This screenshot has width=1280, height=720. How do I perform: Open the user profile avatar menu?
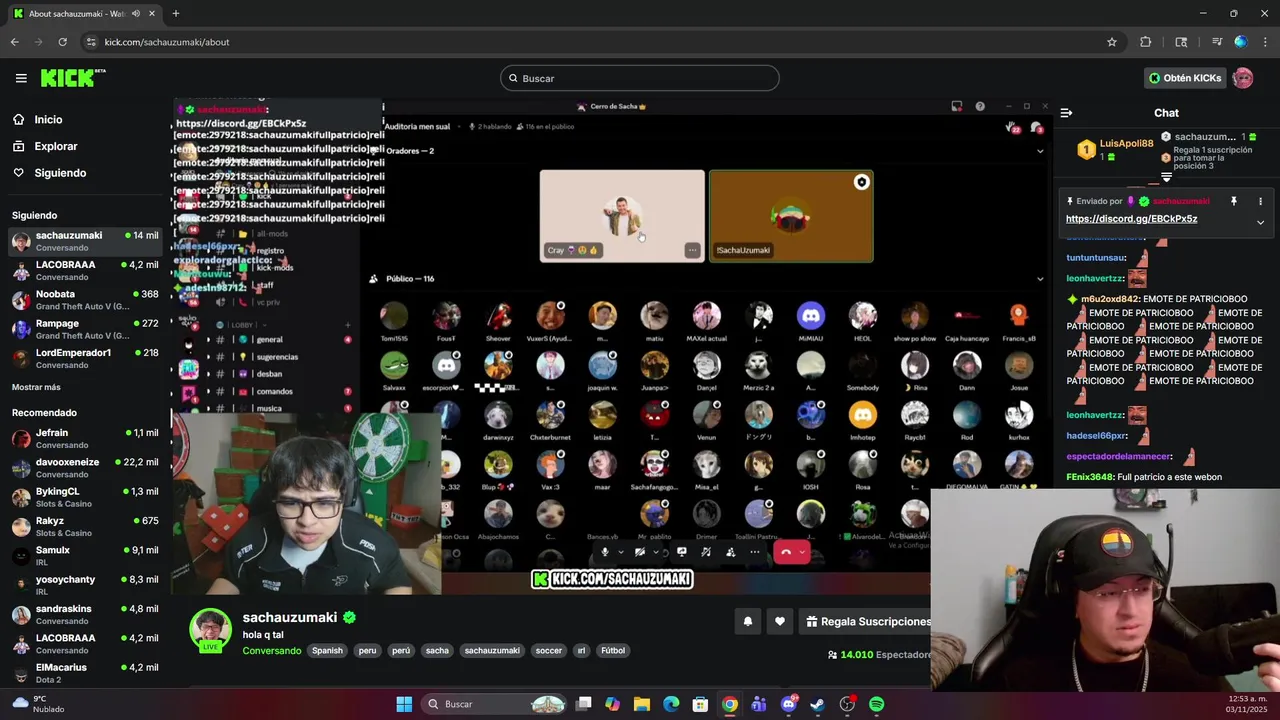point(1243,78)
